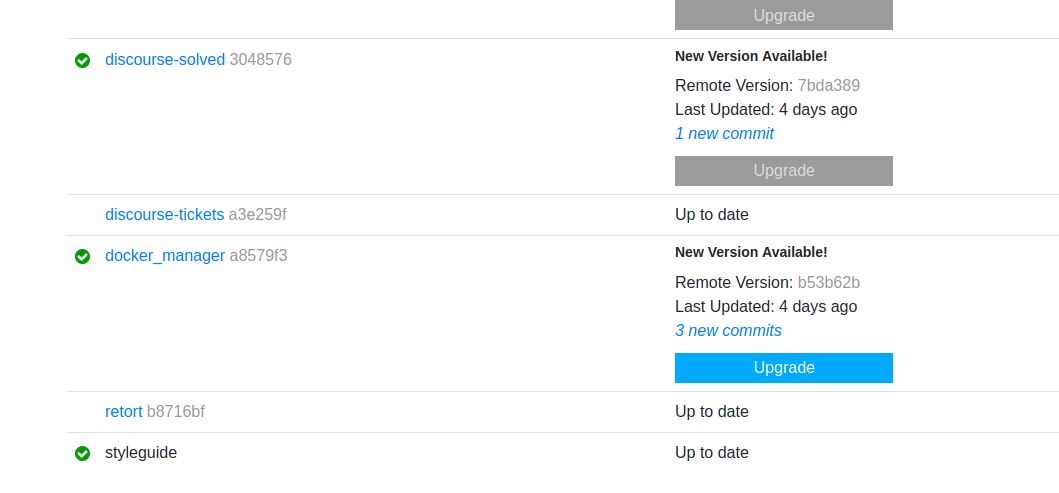Select the styleguide plugin name
Viewport: 1059px width, 493px height.
click(141, 453)
